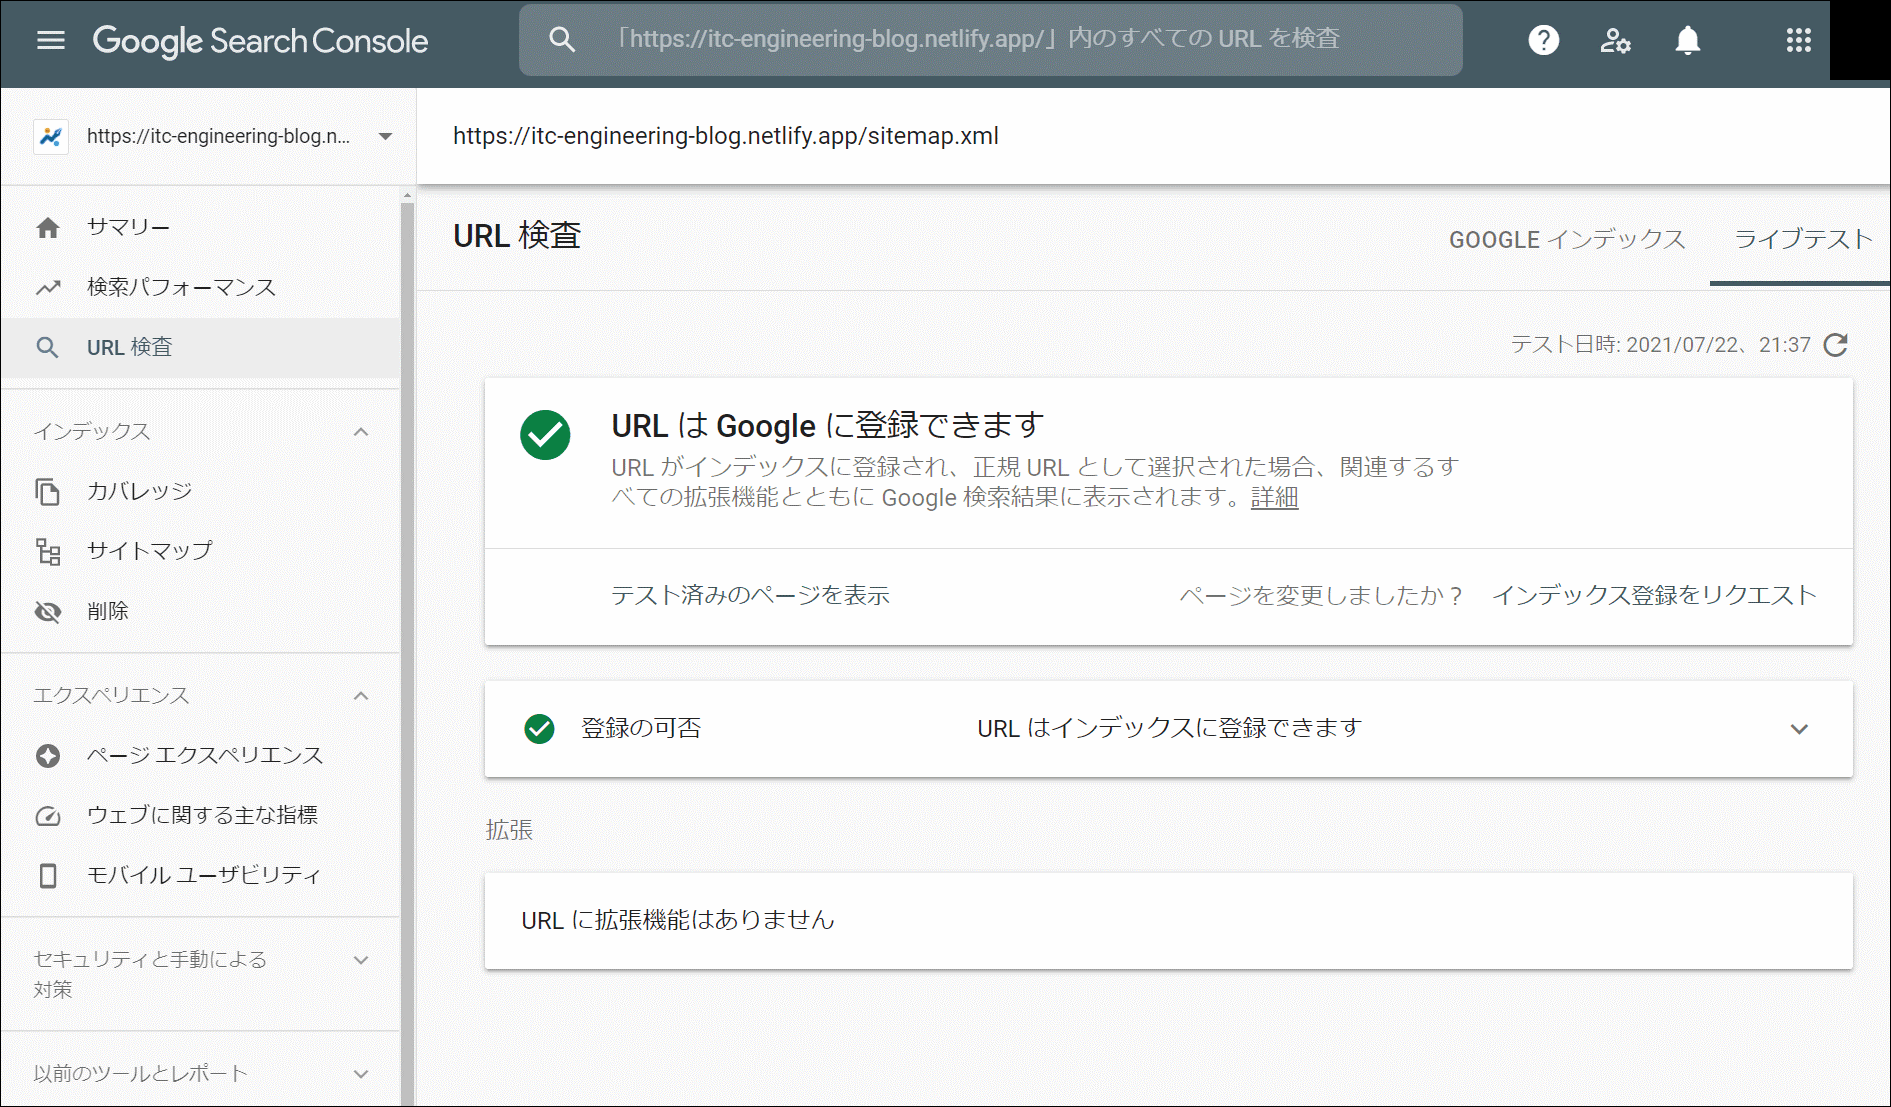Click the ページを変更しましたか？ text

(x=1321, y=596)
